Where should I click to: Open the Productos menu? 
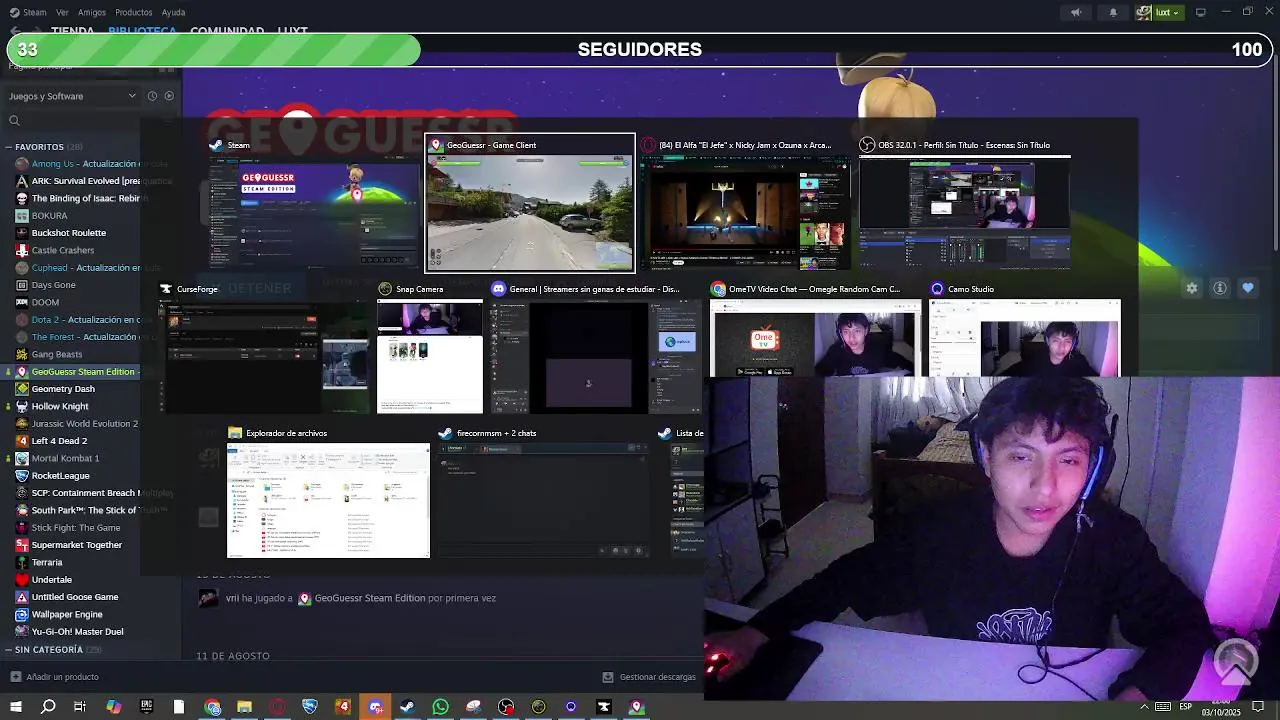click(134, 12)
